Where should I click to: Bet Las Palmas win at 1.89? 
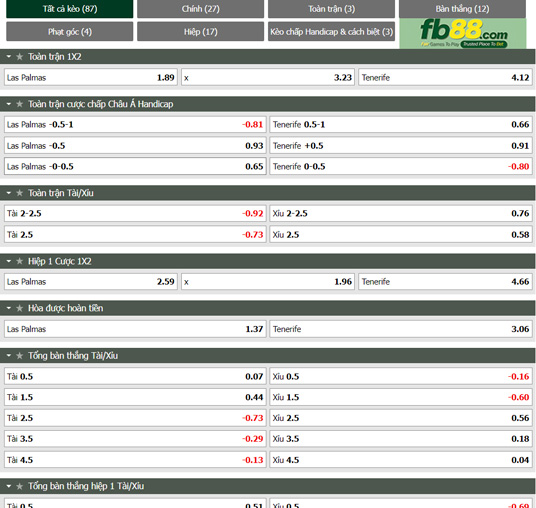coord(91,78)
